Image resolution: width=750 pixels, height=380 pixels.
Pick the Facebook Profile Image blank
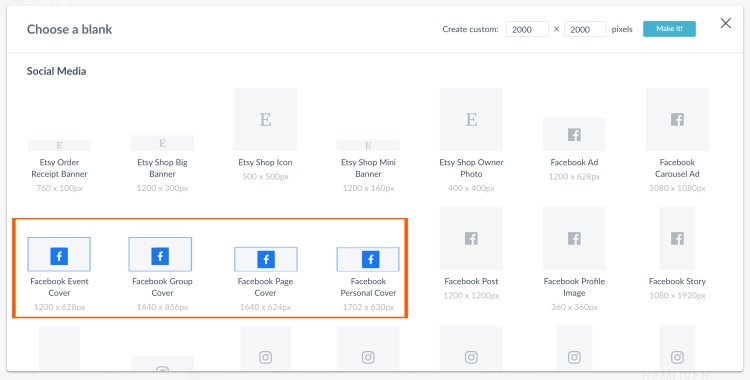tap(574, 238)
